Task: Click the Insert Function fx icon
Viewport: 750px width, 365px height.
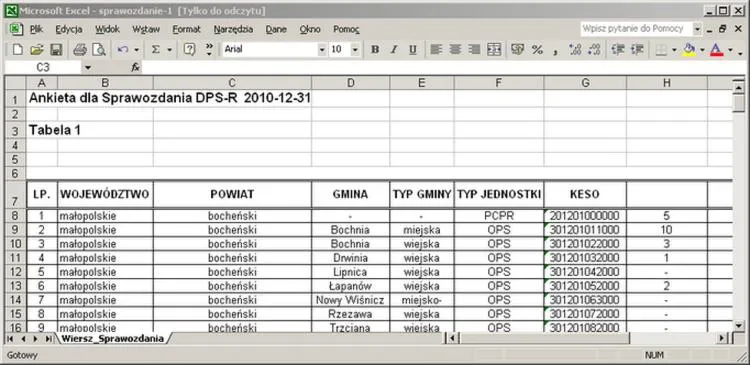Action: click(x=135, y=67)
